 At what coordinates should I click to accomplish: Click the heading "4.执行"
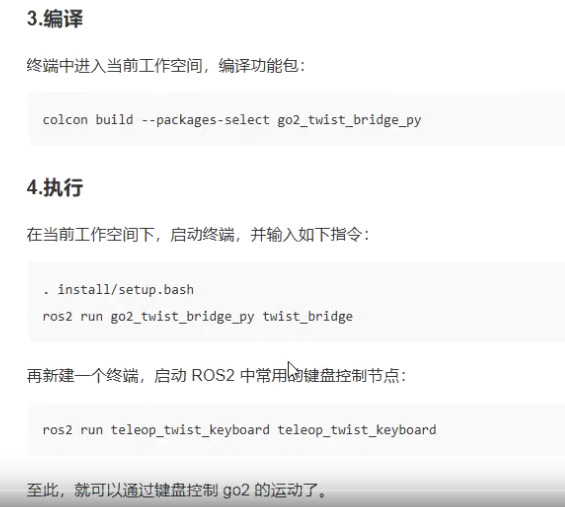click(x=55, y=188)
